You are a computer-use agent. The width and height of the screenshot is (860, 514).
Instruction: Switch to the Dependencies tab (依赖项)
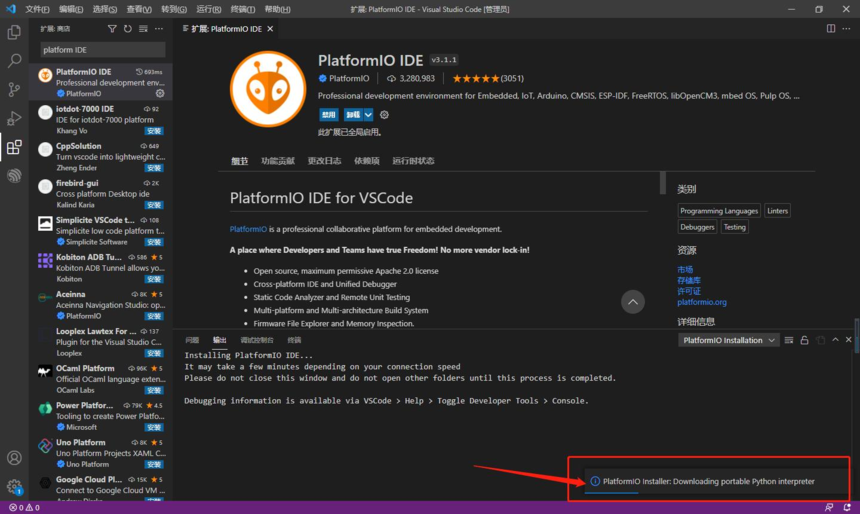(x=366, y=161)
